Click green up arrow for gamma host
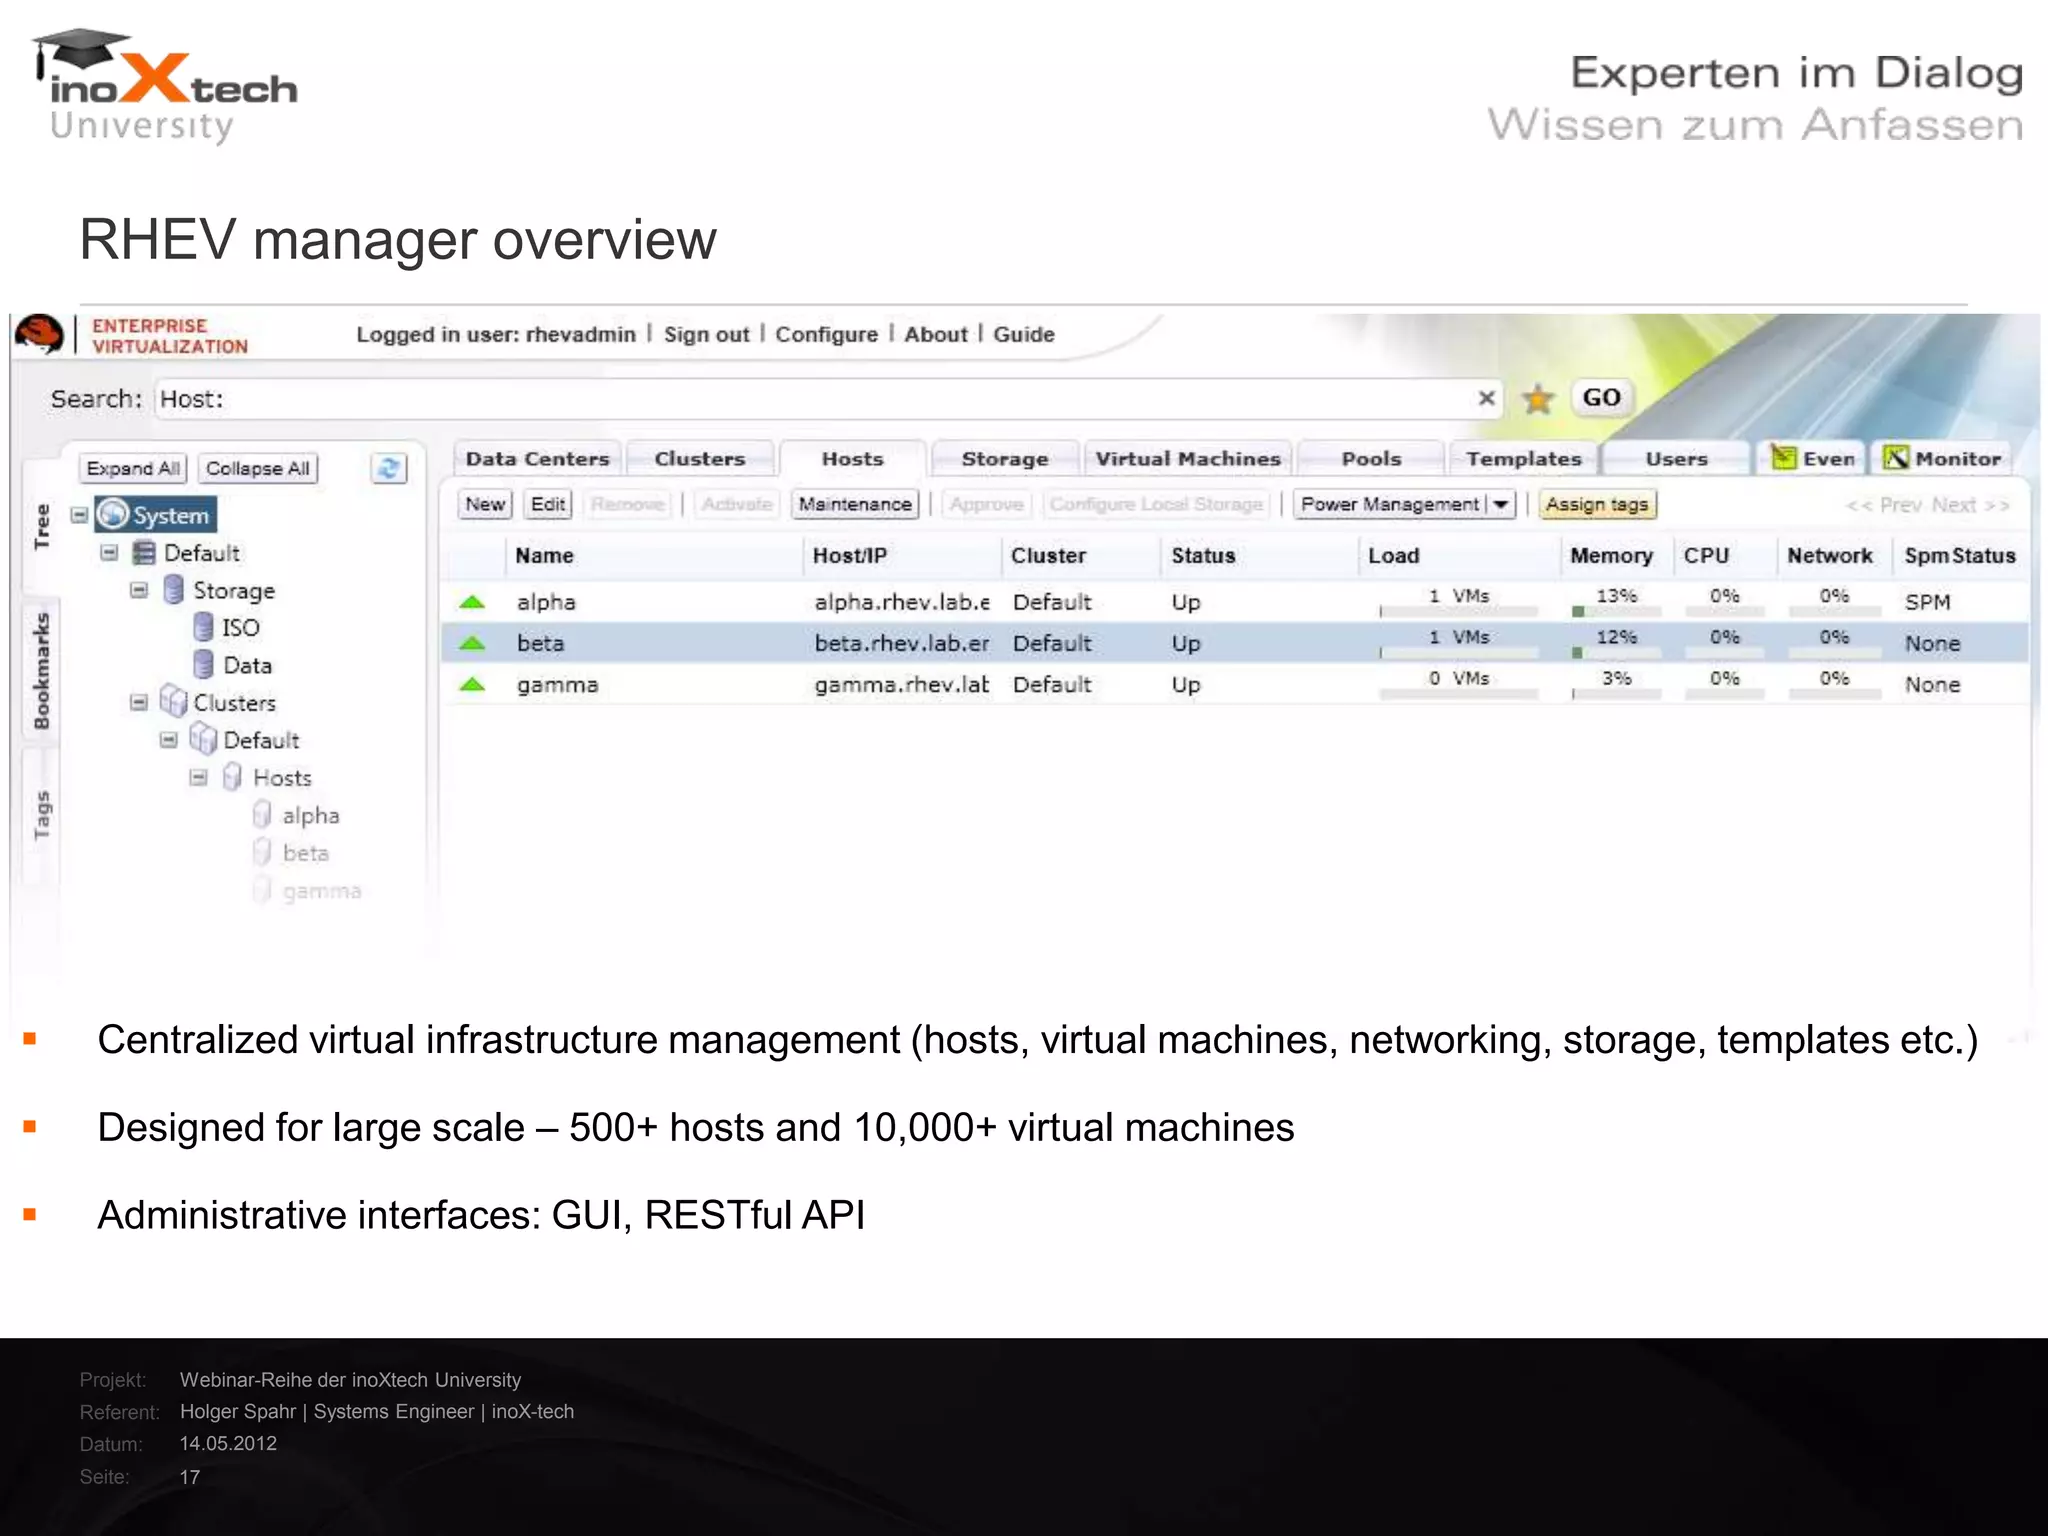2048x1536 pixels. pos(472,685)
